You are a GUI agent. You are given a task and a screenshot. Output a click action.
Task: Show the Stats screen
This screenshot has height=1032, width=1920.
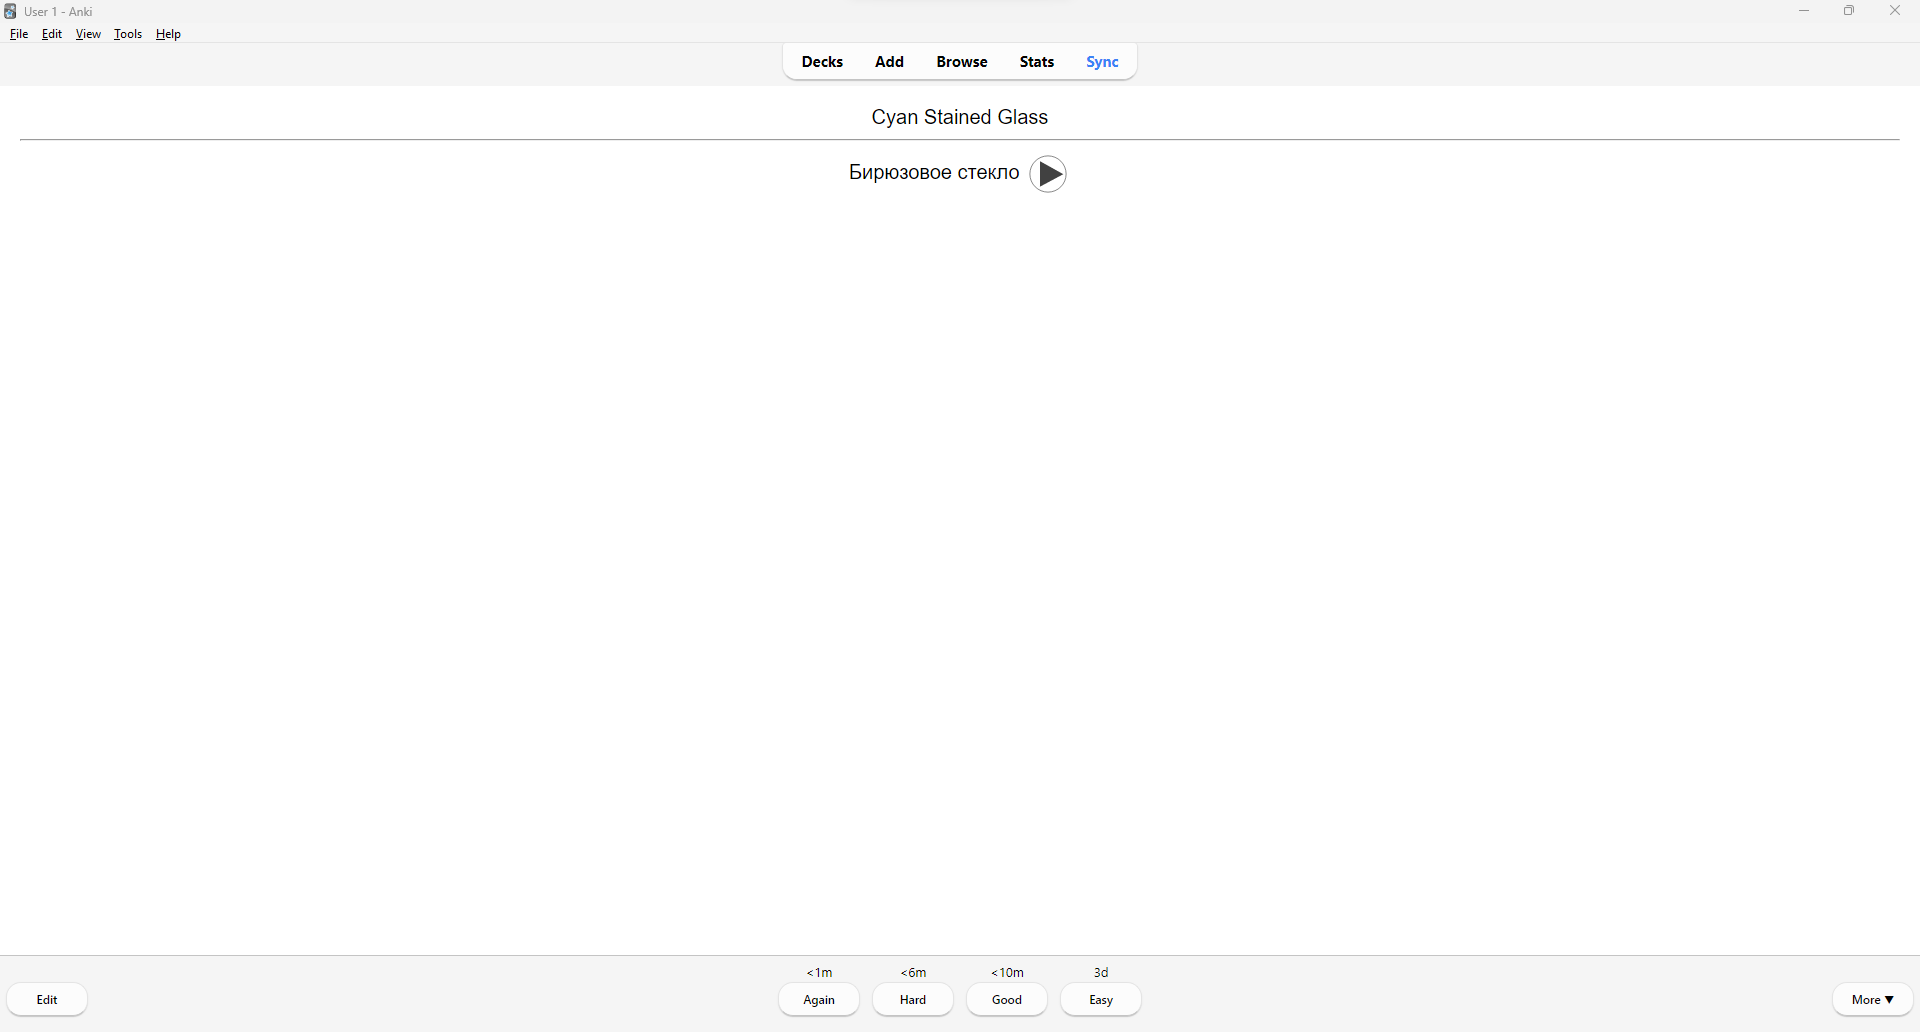pyautogui.click(x=1037, y=62)
